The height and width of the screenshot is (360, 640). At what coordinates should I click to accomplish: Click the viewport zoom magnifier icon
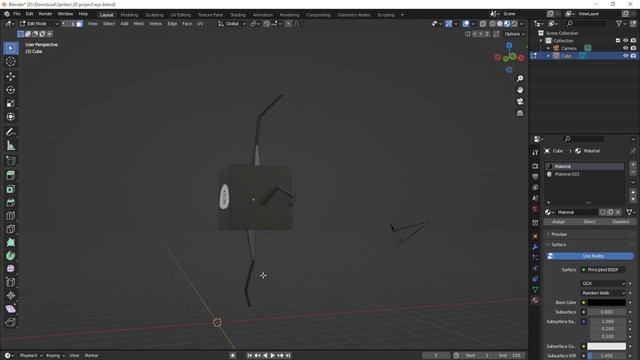pyautogui.click(x=520, y=78)
